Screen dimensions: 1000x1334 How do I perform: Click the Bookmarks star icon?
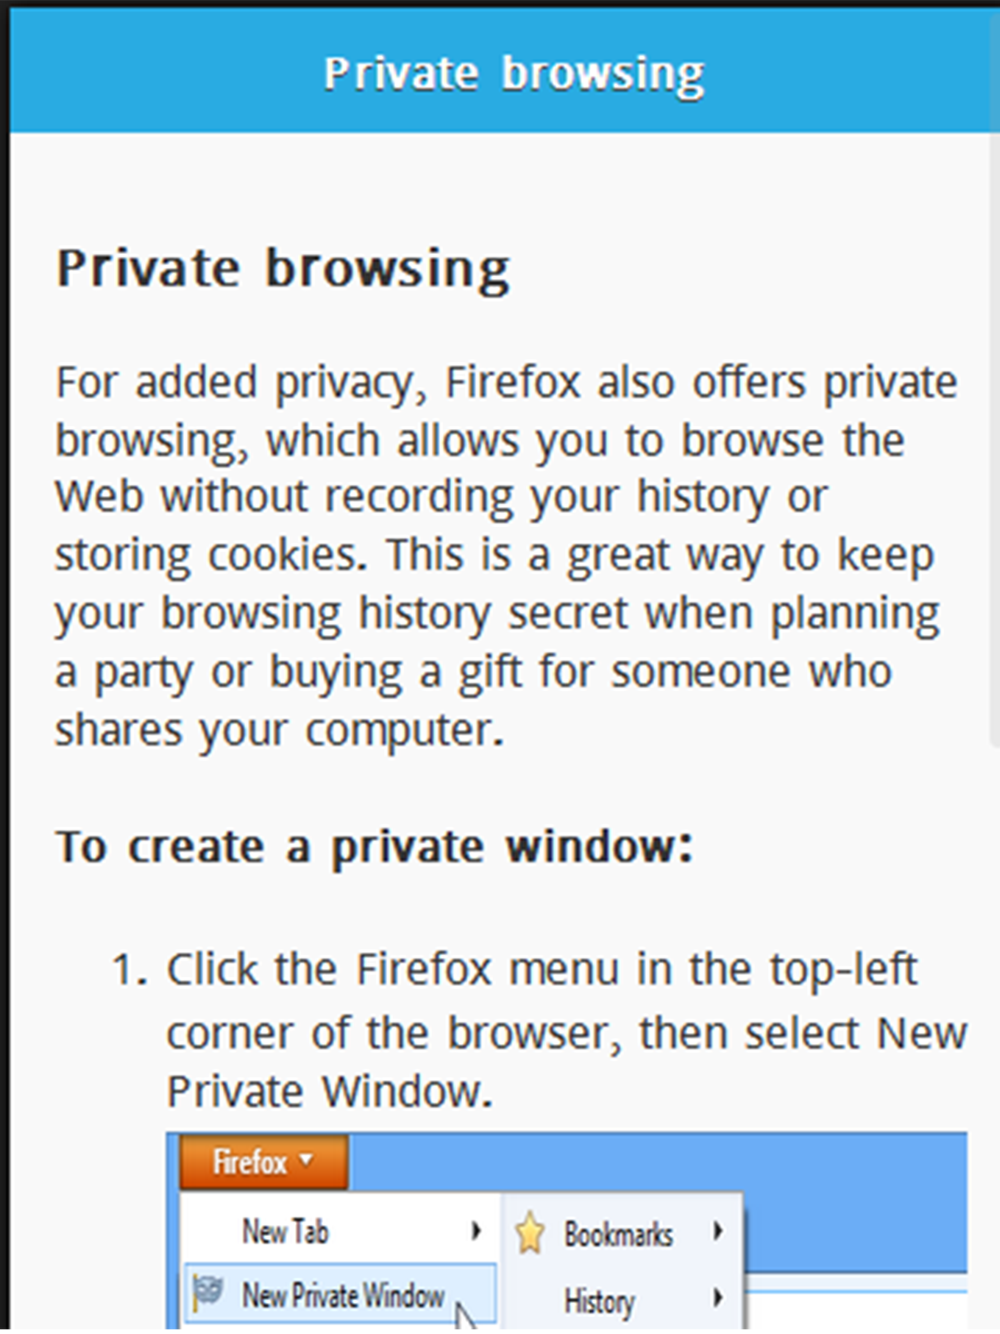(530, 1234)
